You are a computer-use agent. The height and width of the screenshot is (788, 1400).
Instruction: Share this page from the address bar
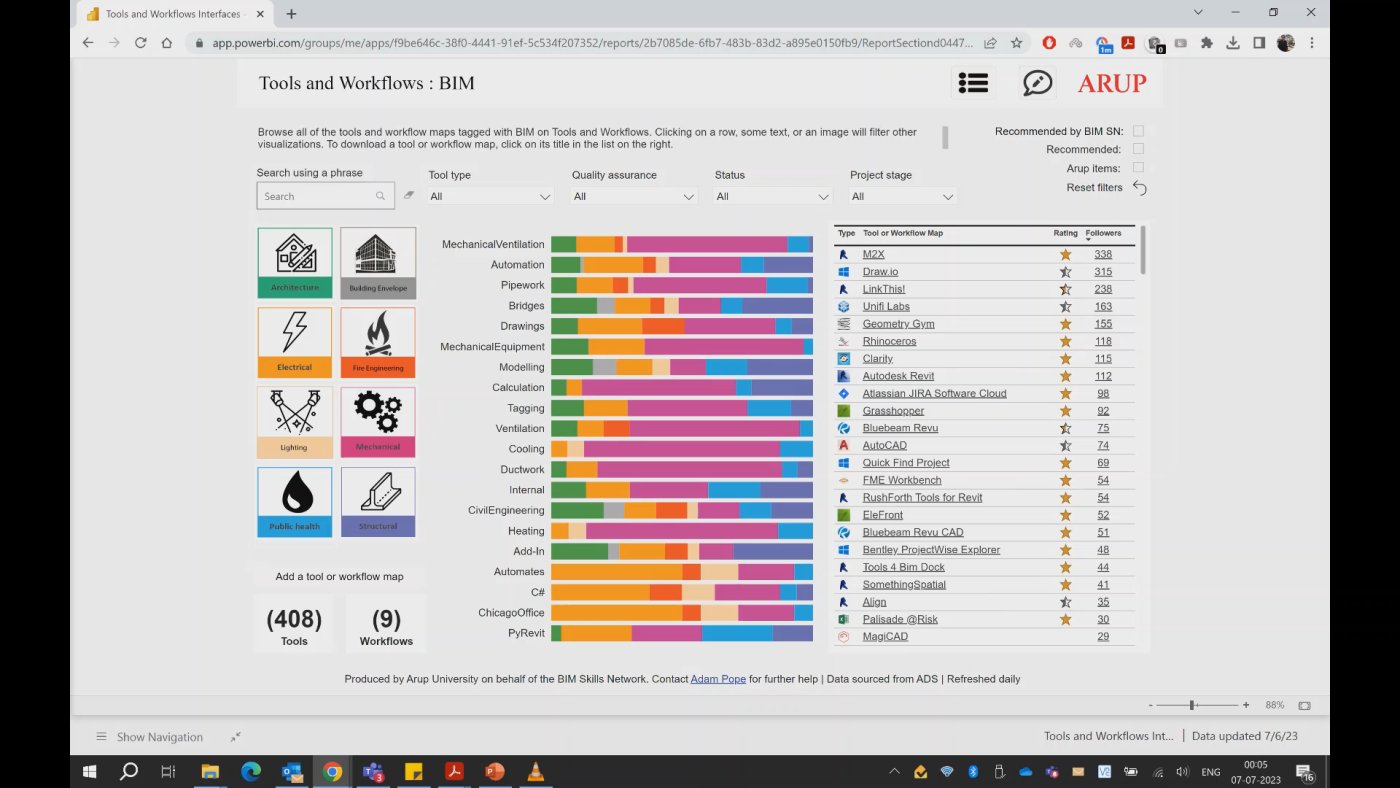tap(990, 43)
